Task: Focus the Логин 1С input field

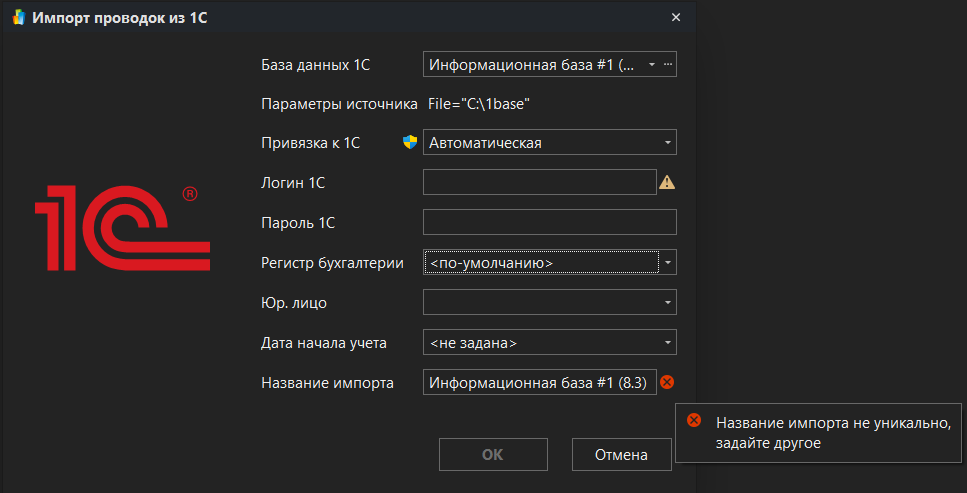Action: click(540, 182)
